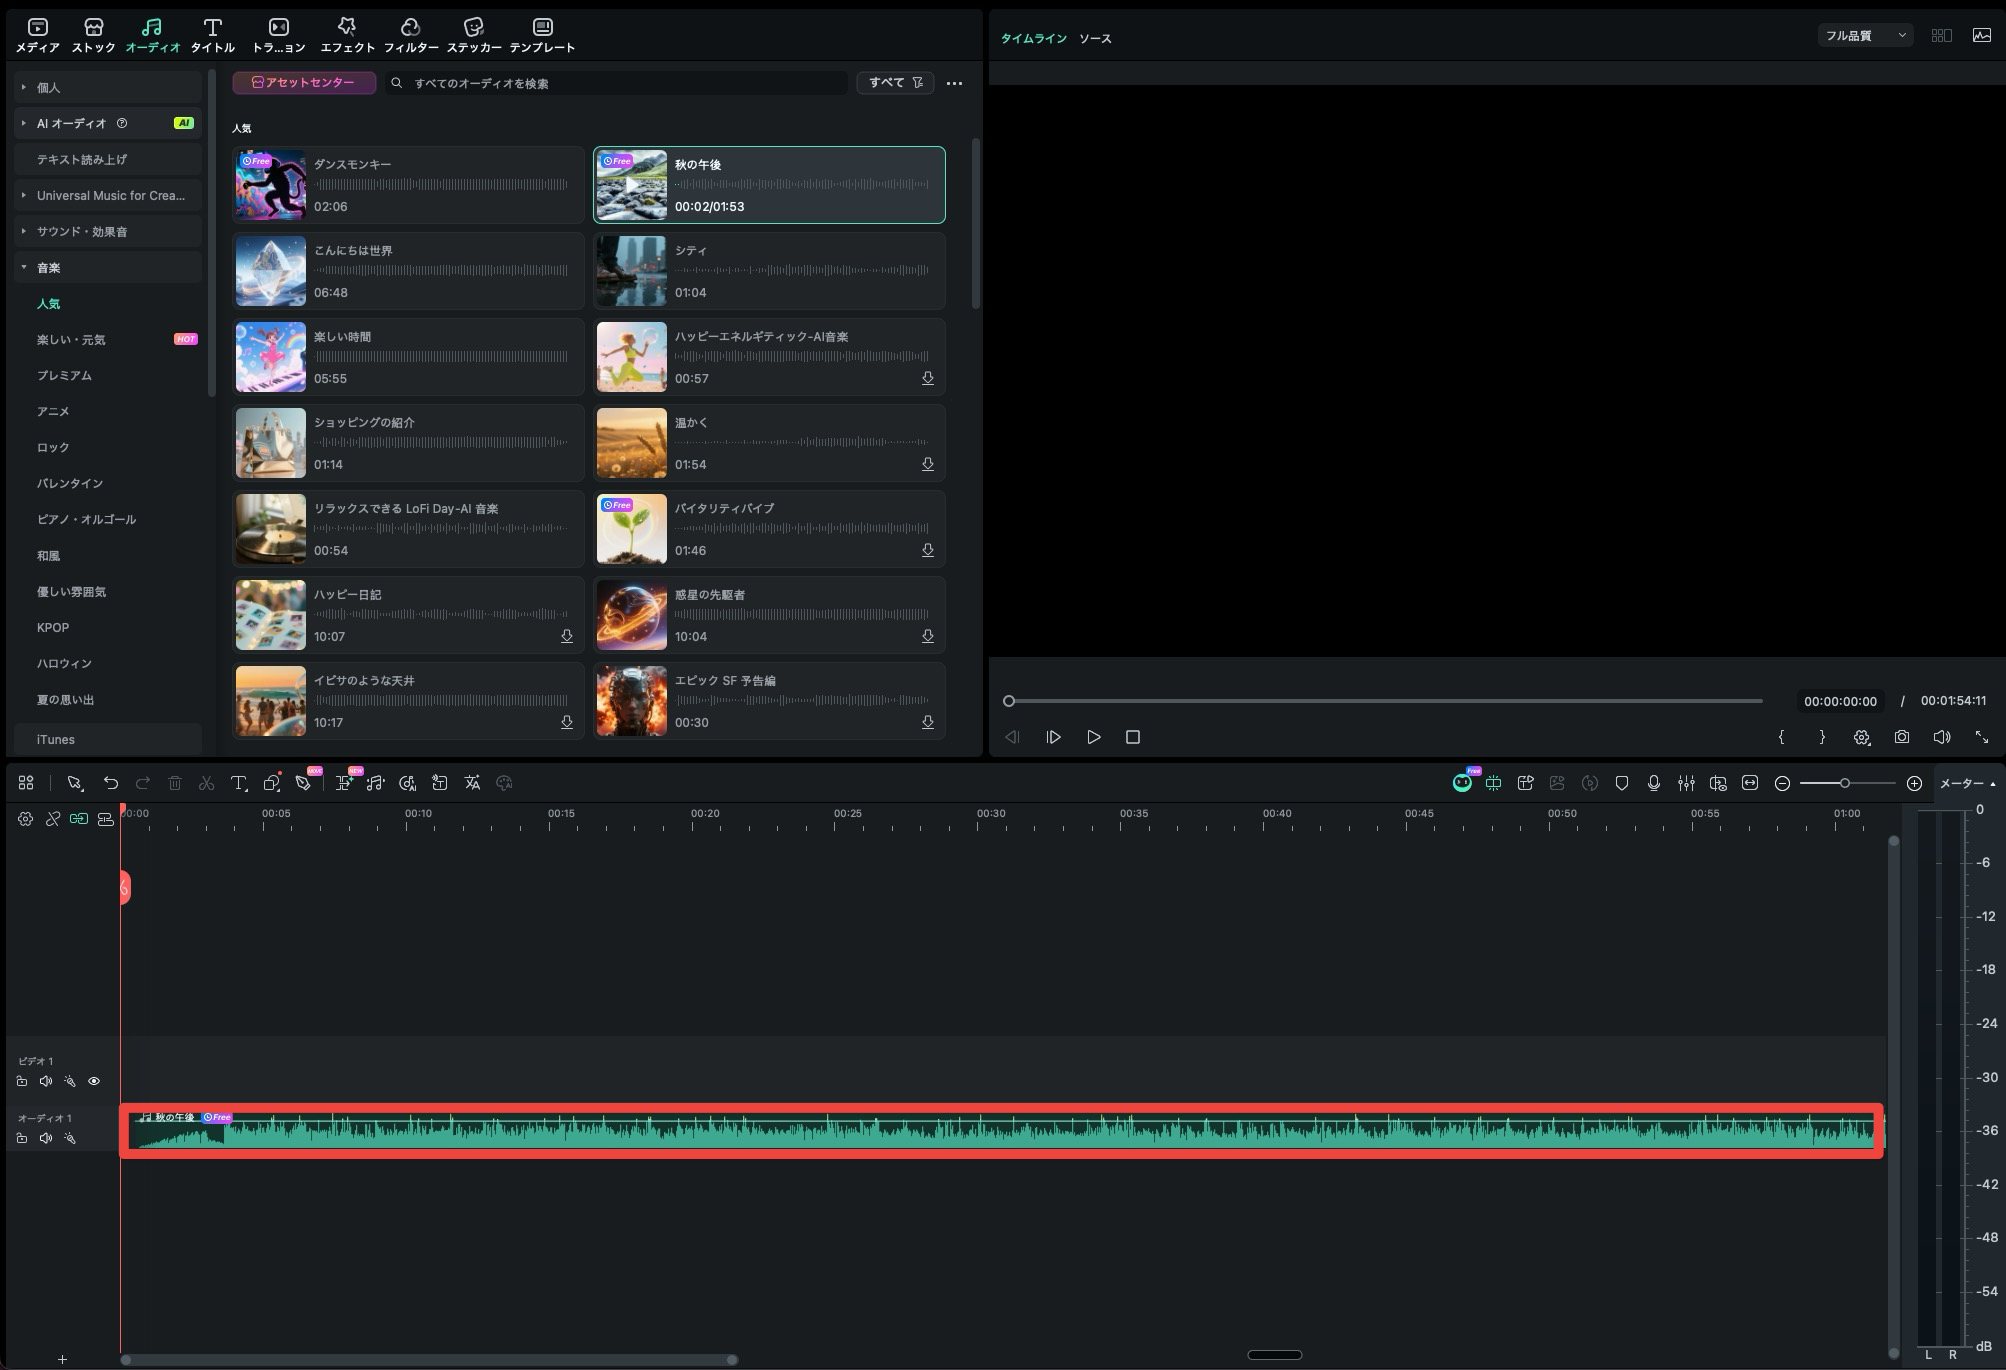Click the text tool in timeline toolbar
This screenshot has height=1370, width=2006.
pos(239,783)
